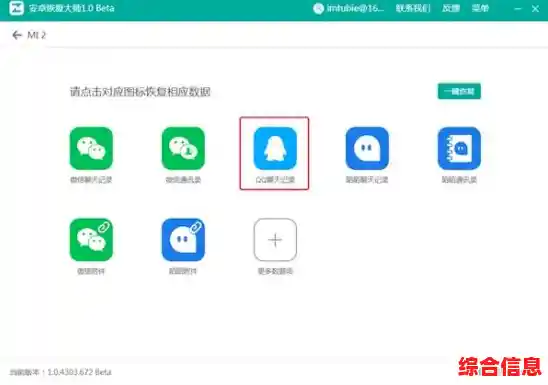Open Momo contacts notebook icon
Image resolution: width=548 pixels, height=385 pixels.
click(x=459, y=148)
